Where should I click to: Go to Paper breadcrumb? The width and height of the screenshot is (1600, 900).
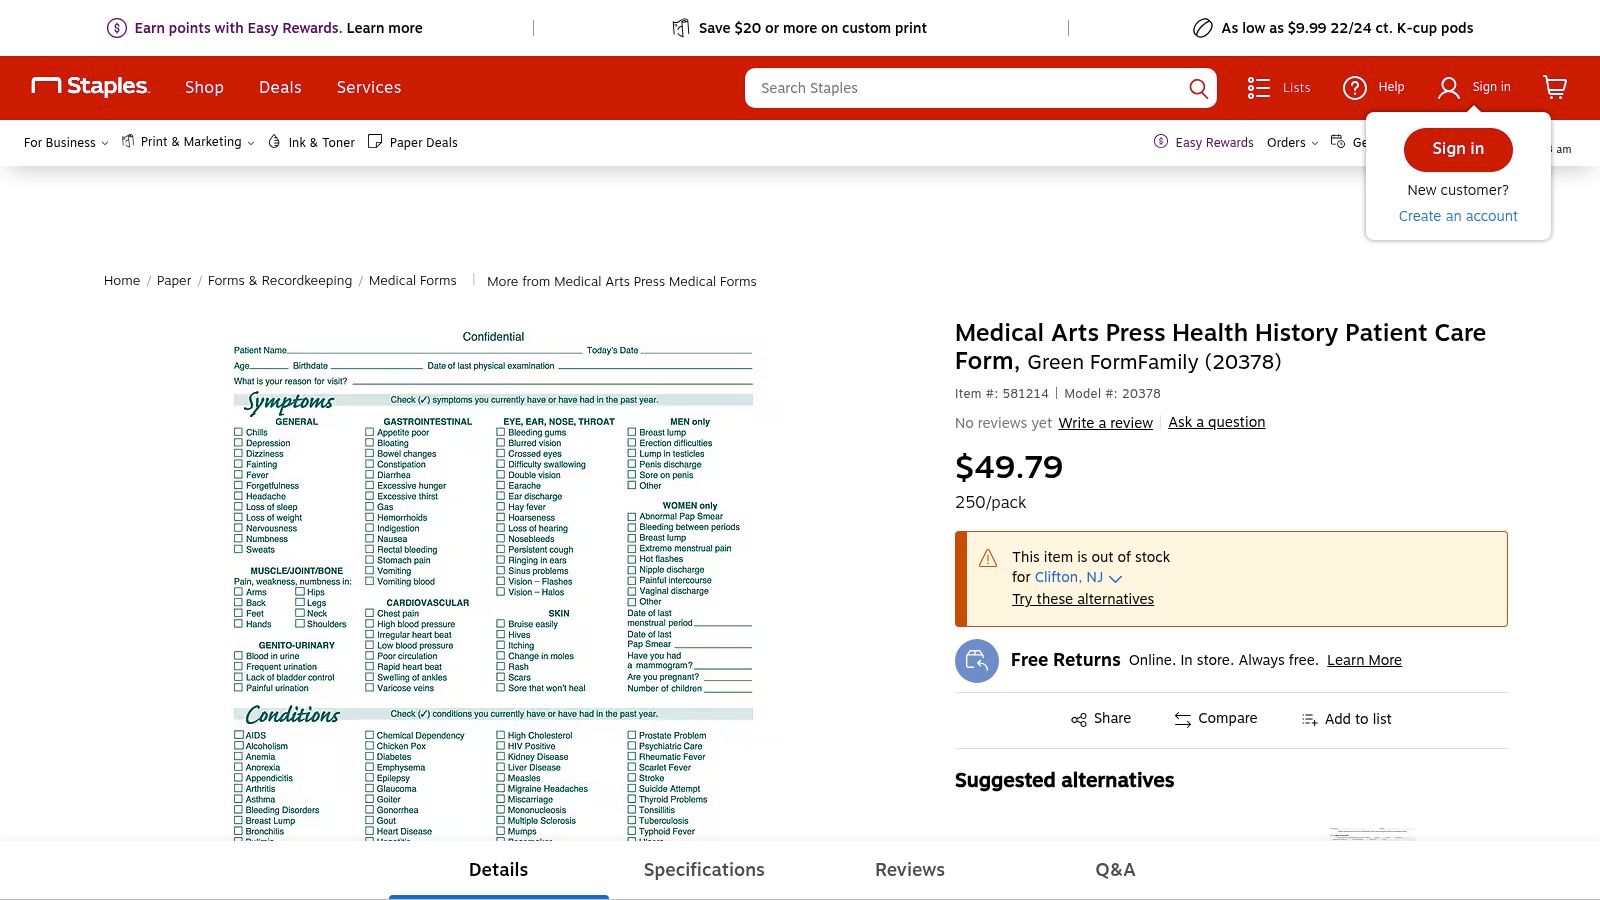pos(174,281)
